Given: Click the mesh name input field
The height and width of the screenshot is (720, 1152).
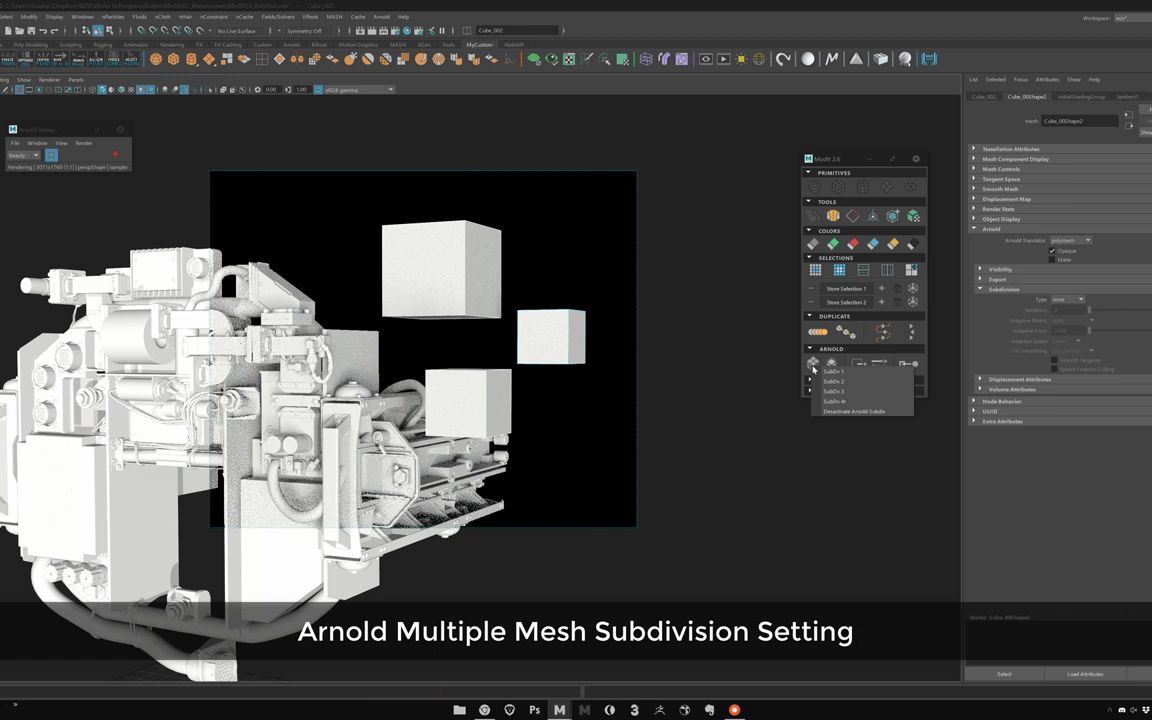Looking at the screenshot, I should 1079,121.
